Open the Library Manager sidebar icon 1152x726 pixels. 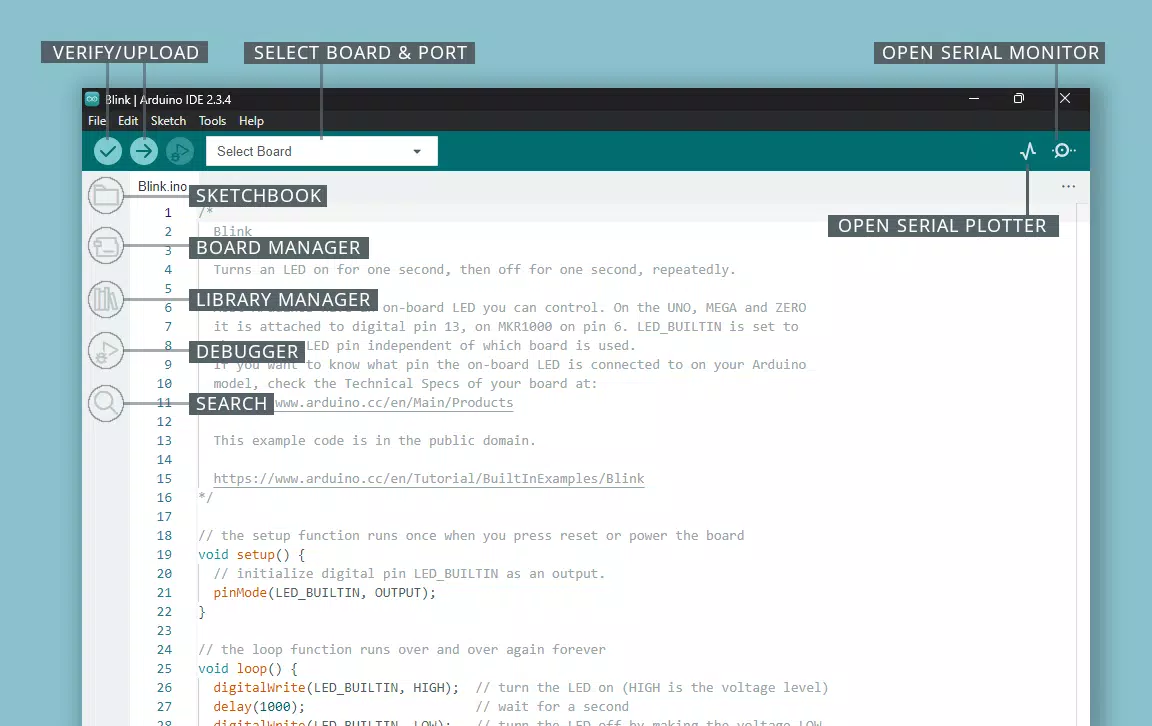click(x=106, y=299)
